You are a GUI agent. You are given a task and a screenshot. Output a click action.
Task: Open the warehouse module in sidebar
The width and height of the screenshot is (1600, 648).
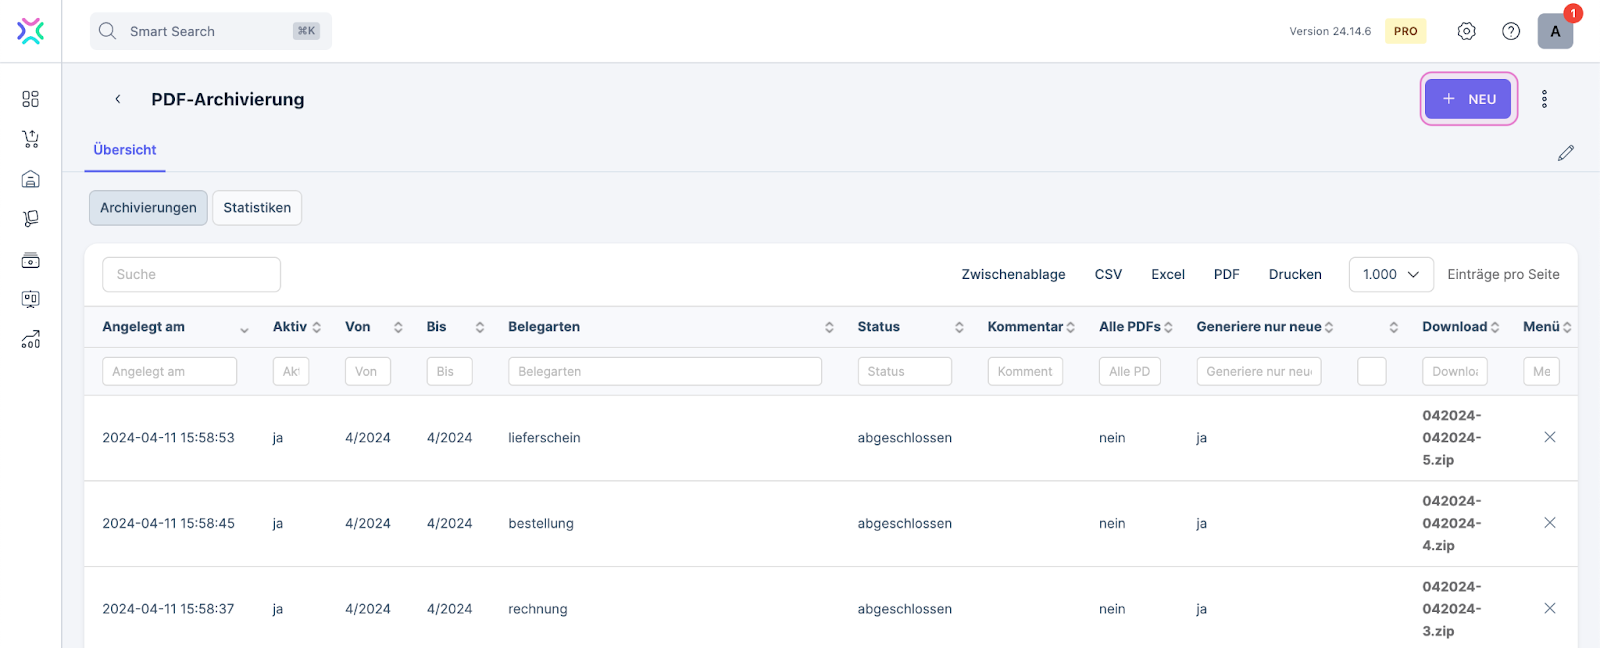click(x=30, y=179)
